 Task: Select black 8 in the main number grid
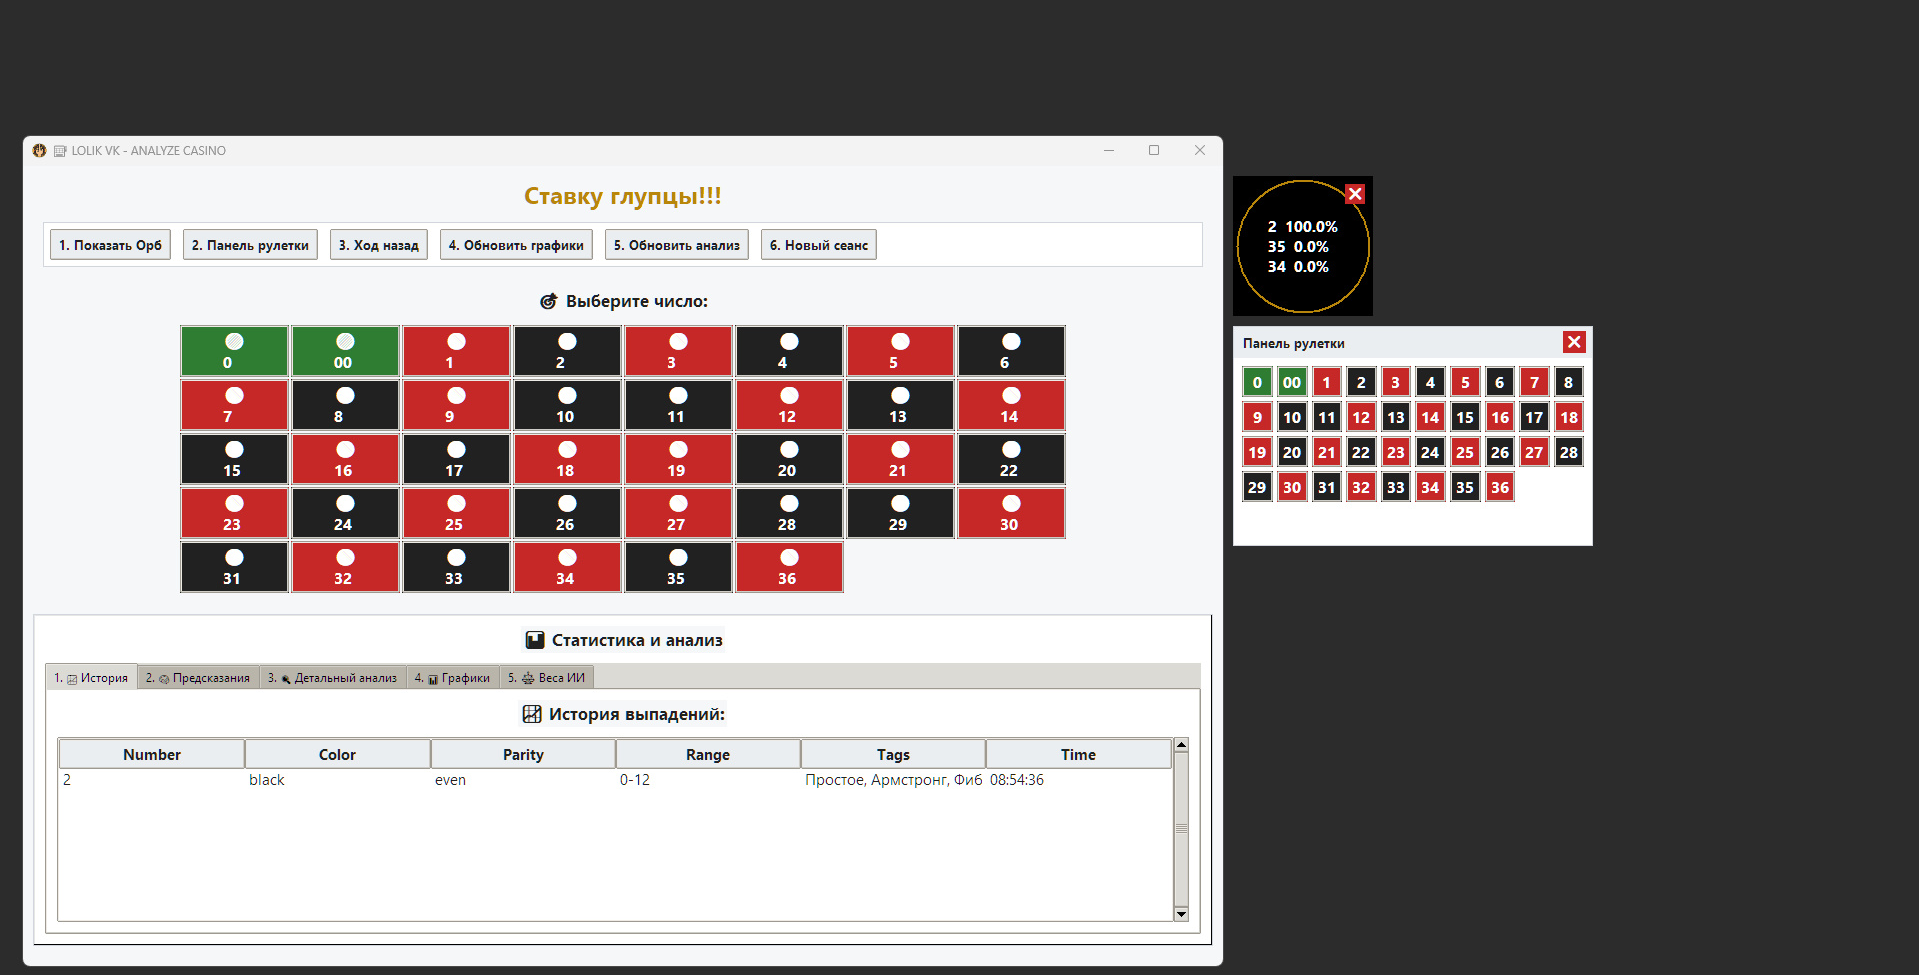[345, 405]
